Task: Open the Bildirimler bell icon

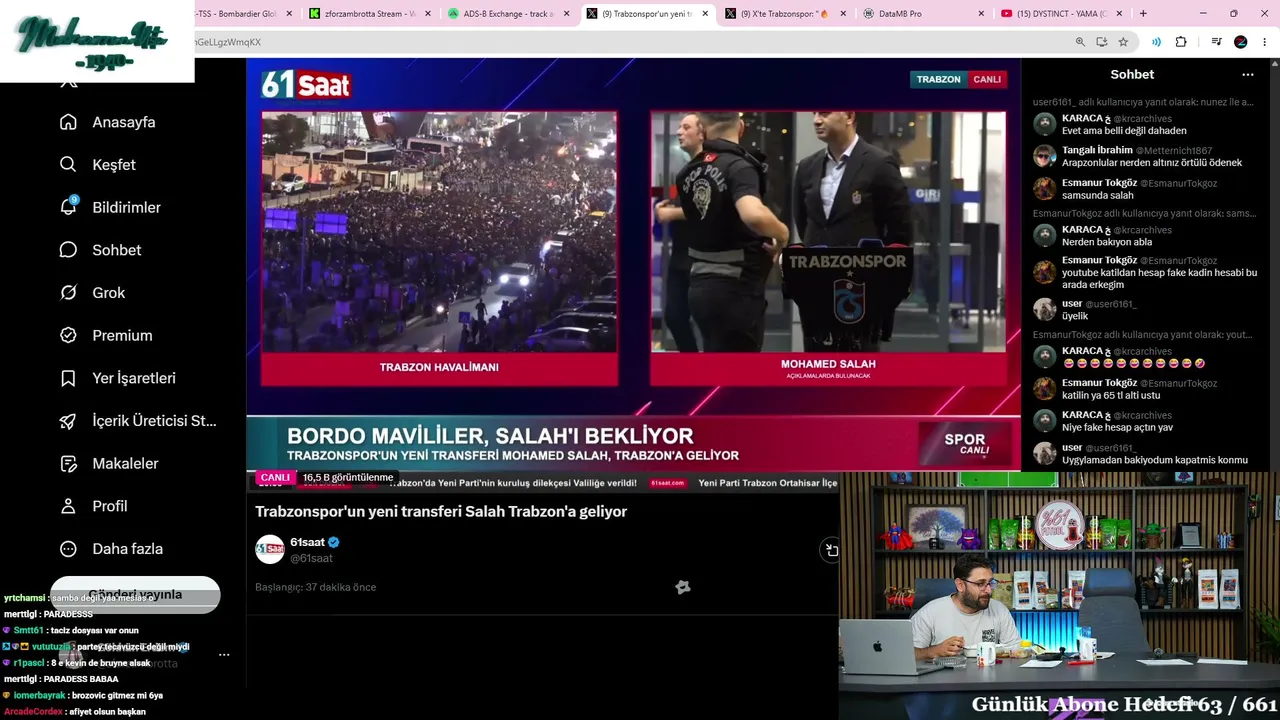Action: tap(68, 207)
